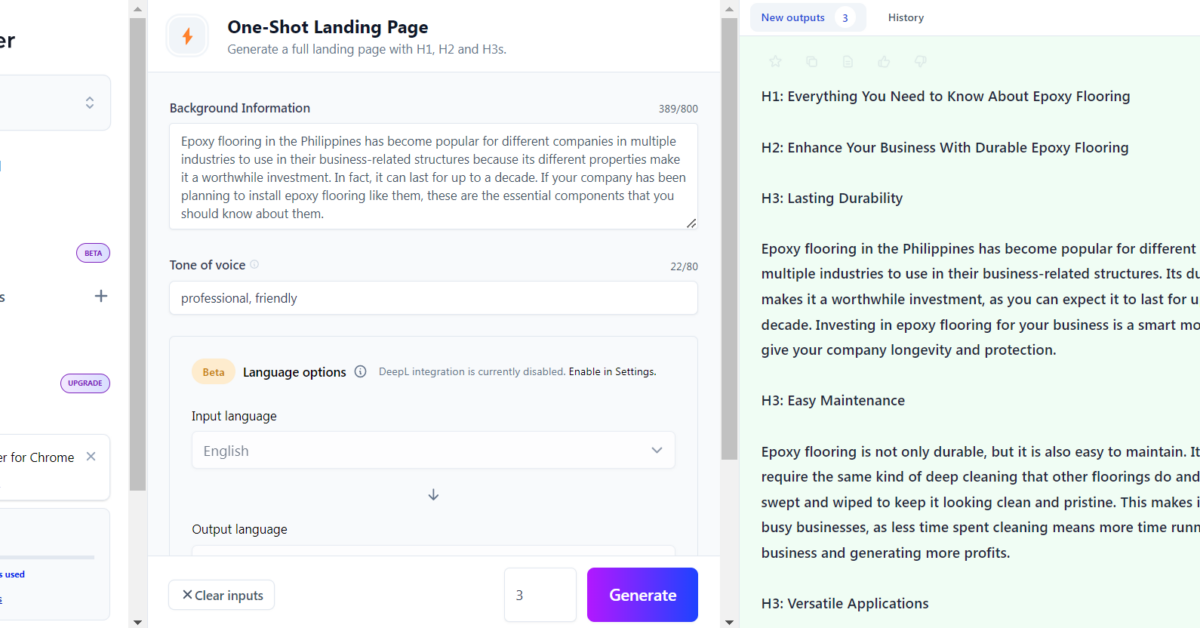Click the document save icon above output
Viewport: 1200px width, 628px height.
(848, 62)
